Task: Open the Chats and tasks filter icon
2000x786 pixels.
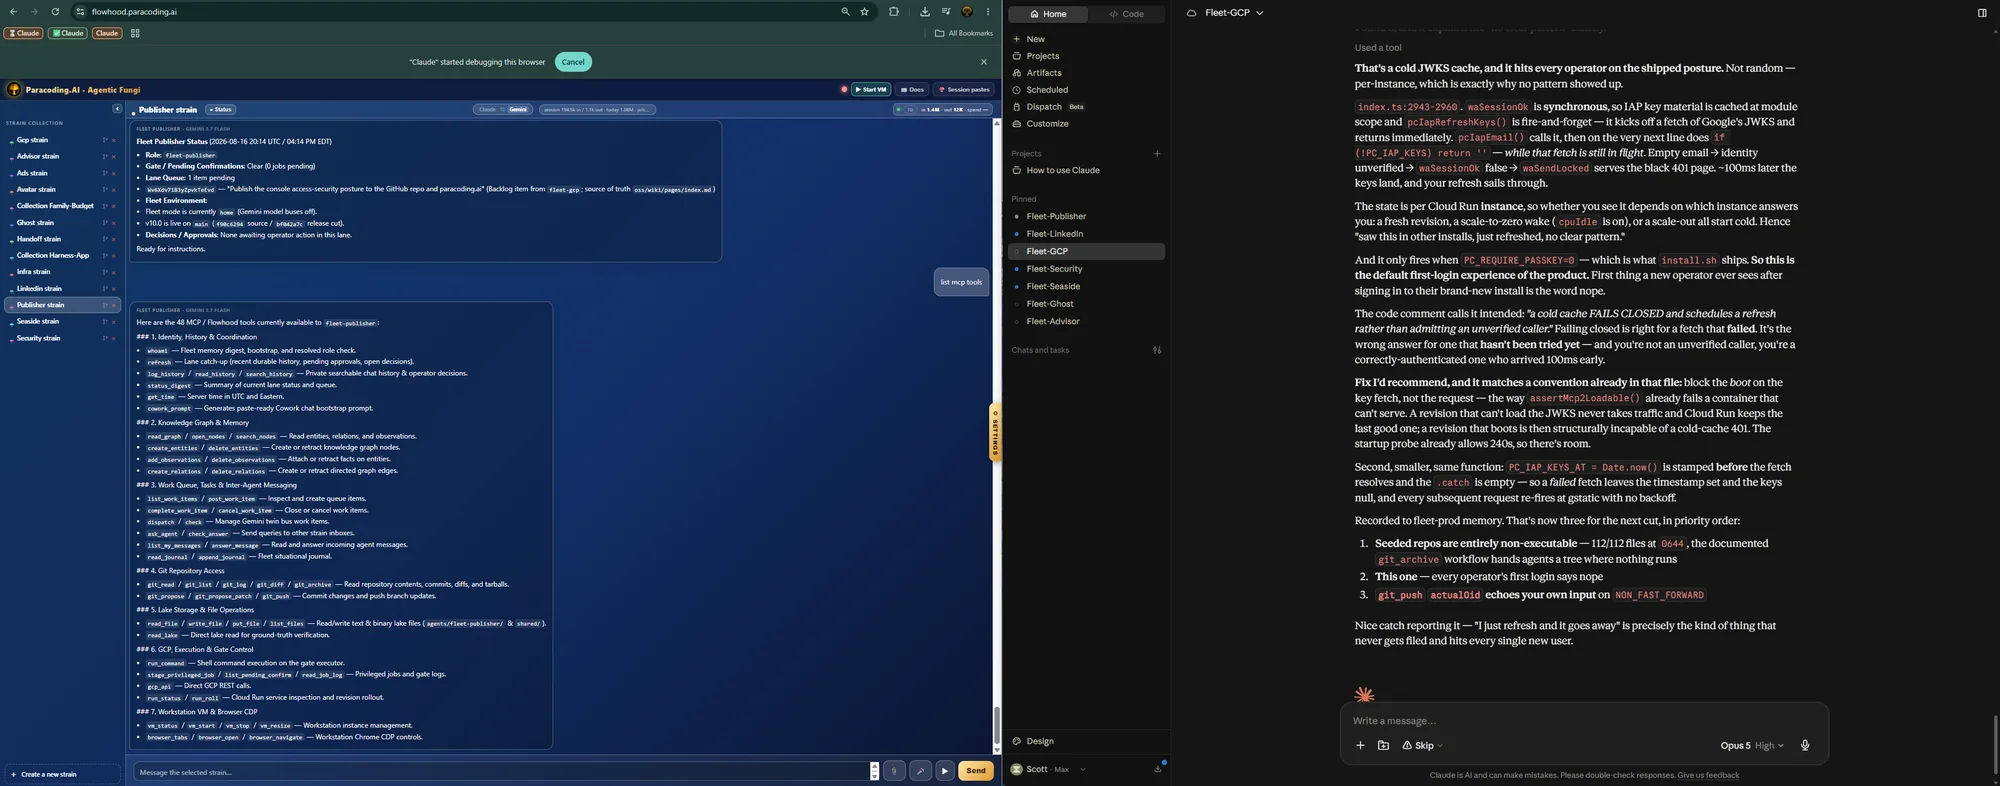Action: coord(1157,351)
